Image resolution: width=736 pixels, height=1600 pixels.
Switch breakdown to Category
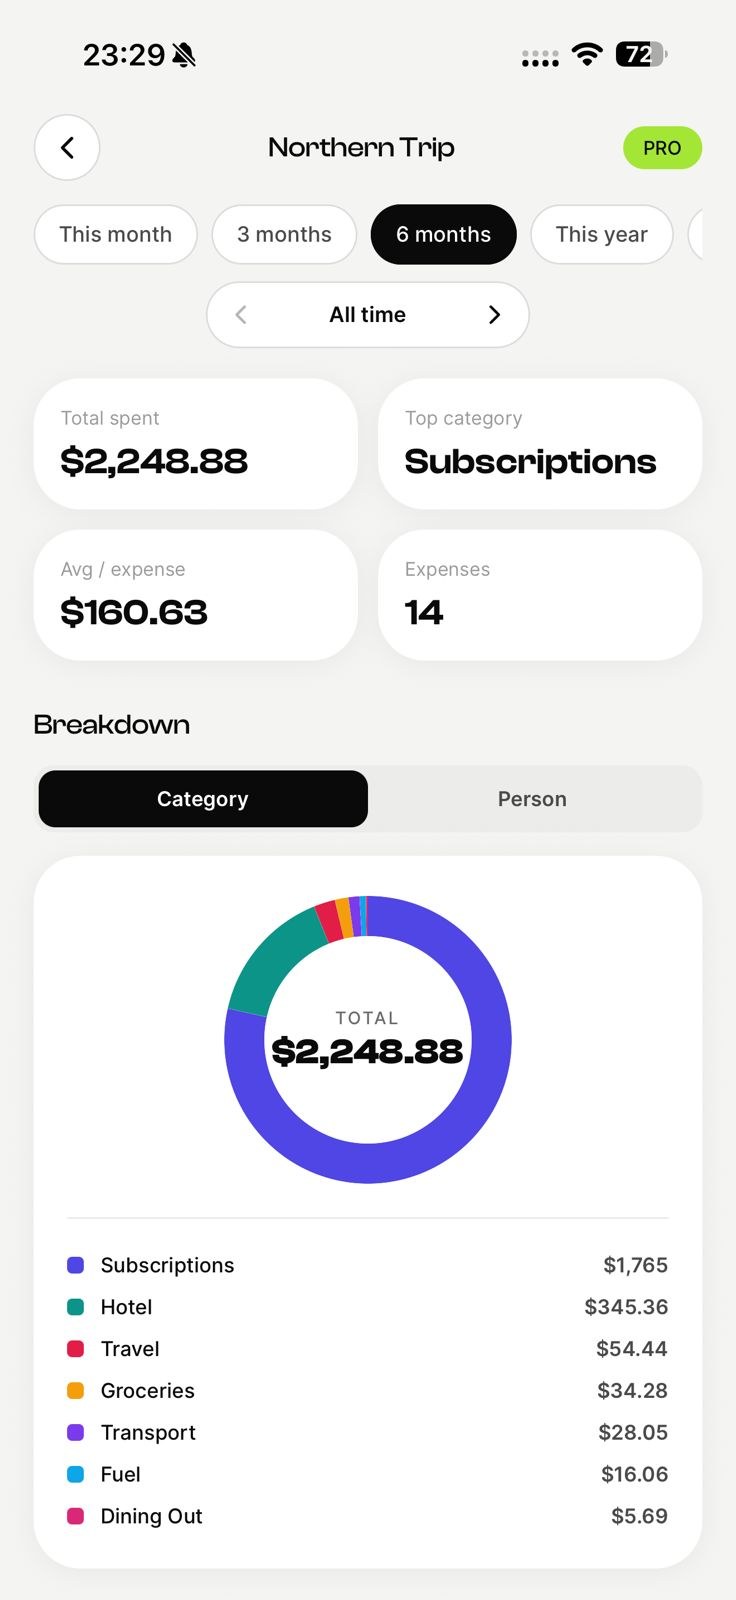pyautogui.click(x=203, y=799)
